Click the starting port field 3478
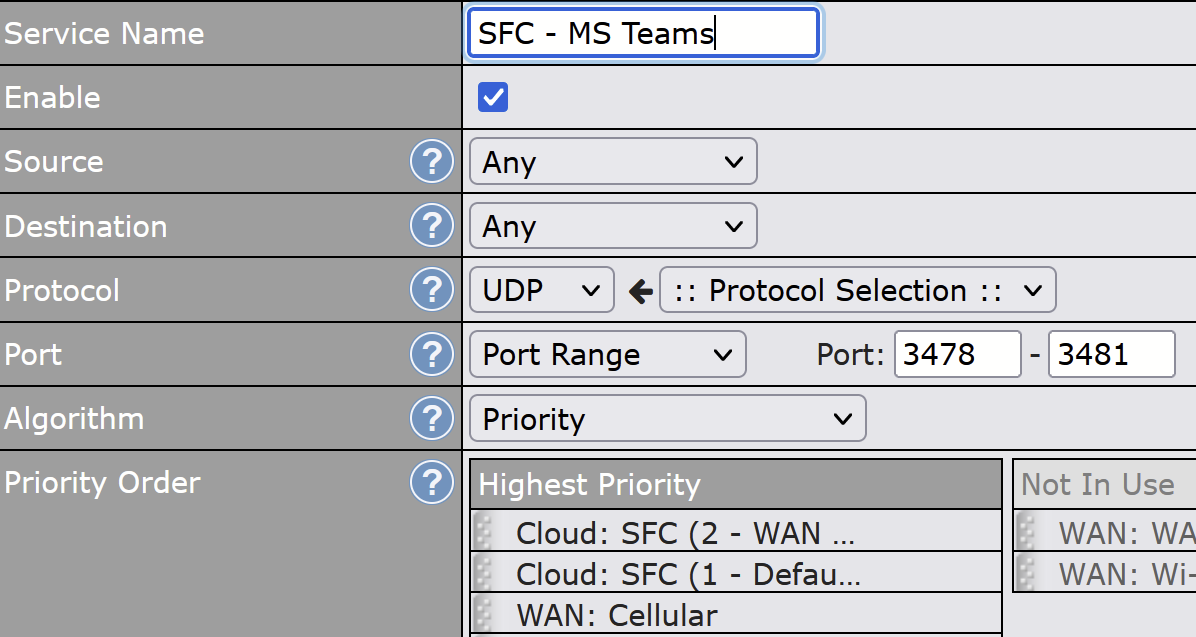This screenshot has height=637, width=1196. tap(957, 354)
